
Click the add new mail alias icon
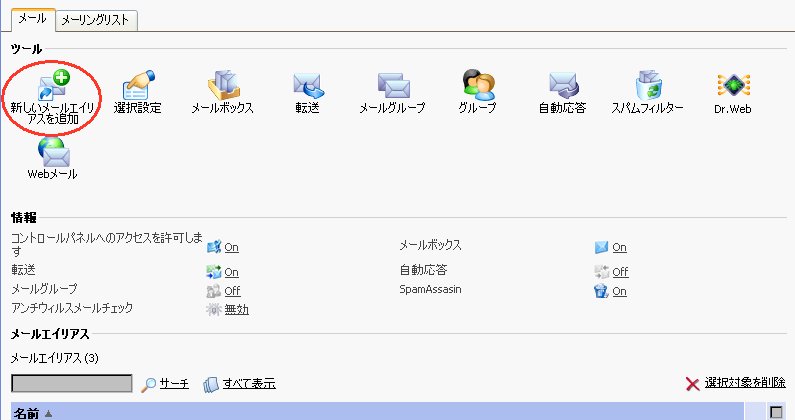pos(51,86)
